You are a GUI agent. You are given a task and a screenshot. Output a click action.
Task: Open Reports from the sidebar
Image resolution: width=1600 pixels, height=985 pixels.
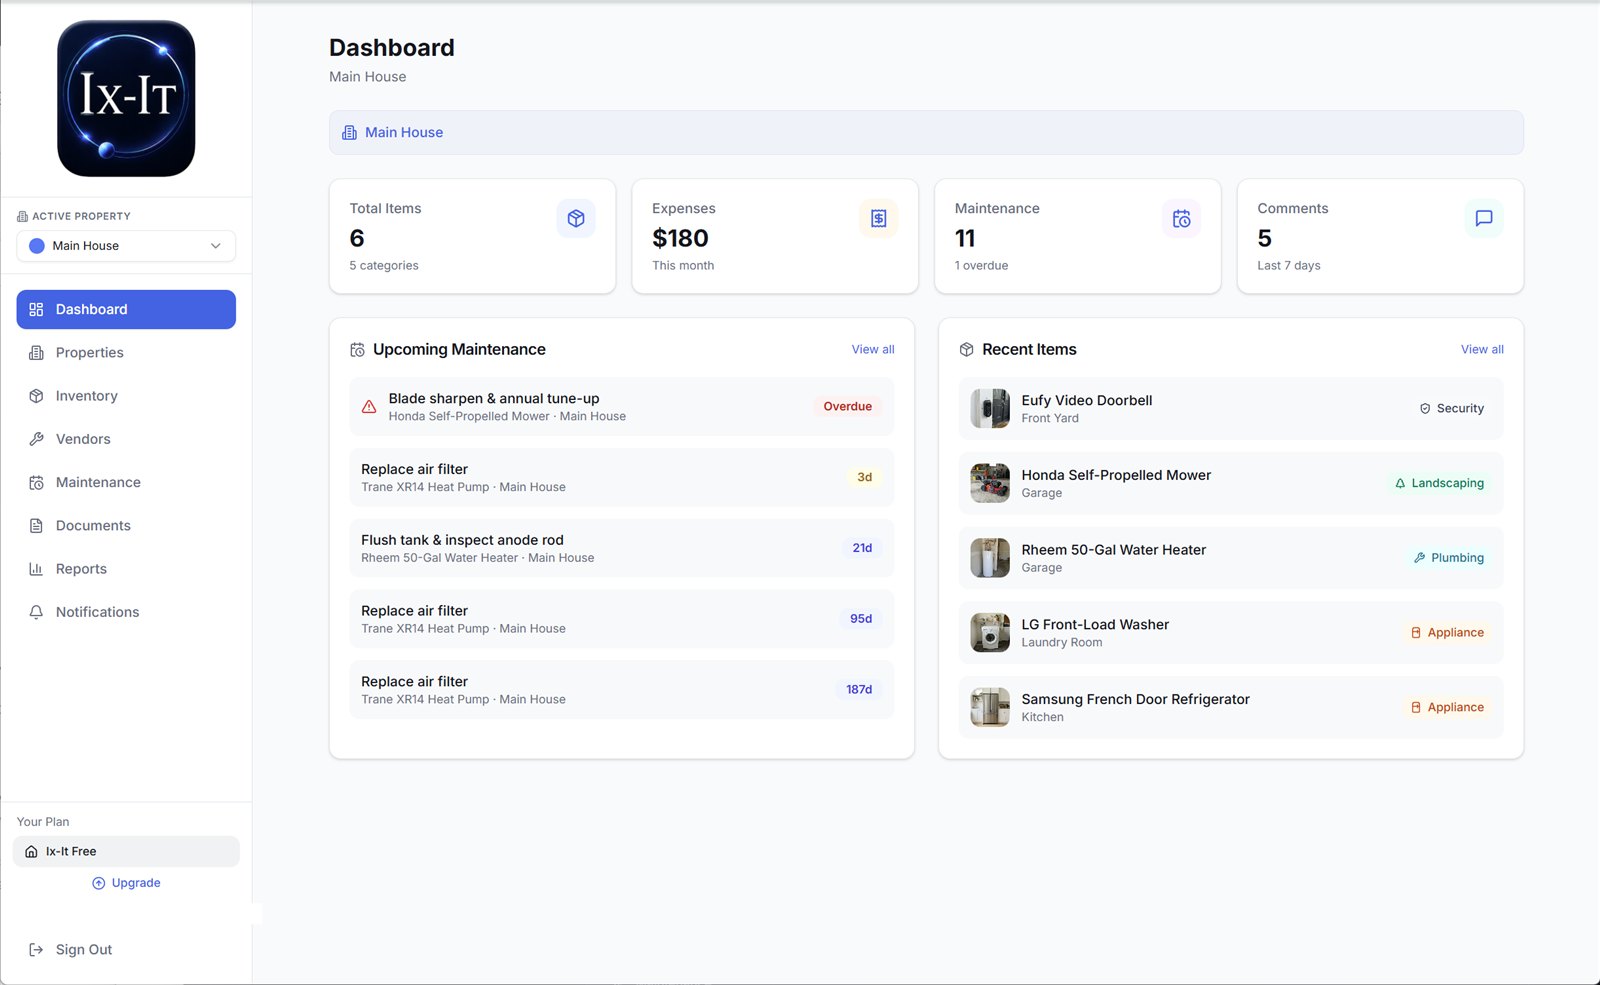point(126,569)
